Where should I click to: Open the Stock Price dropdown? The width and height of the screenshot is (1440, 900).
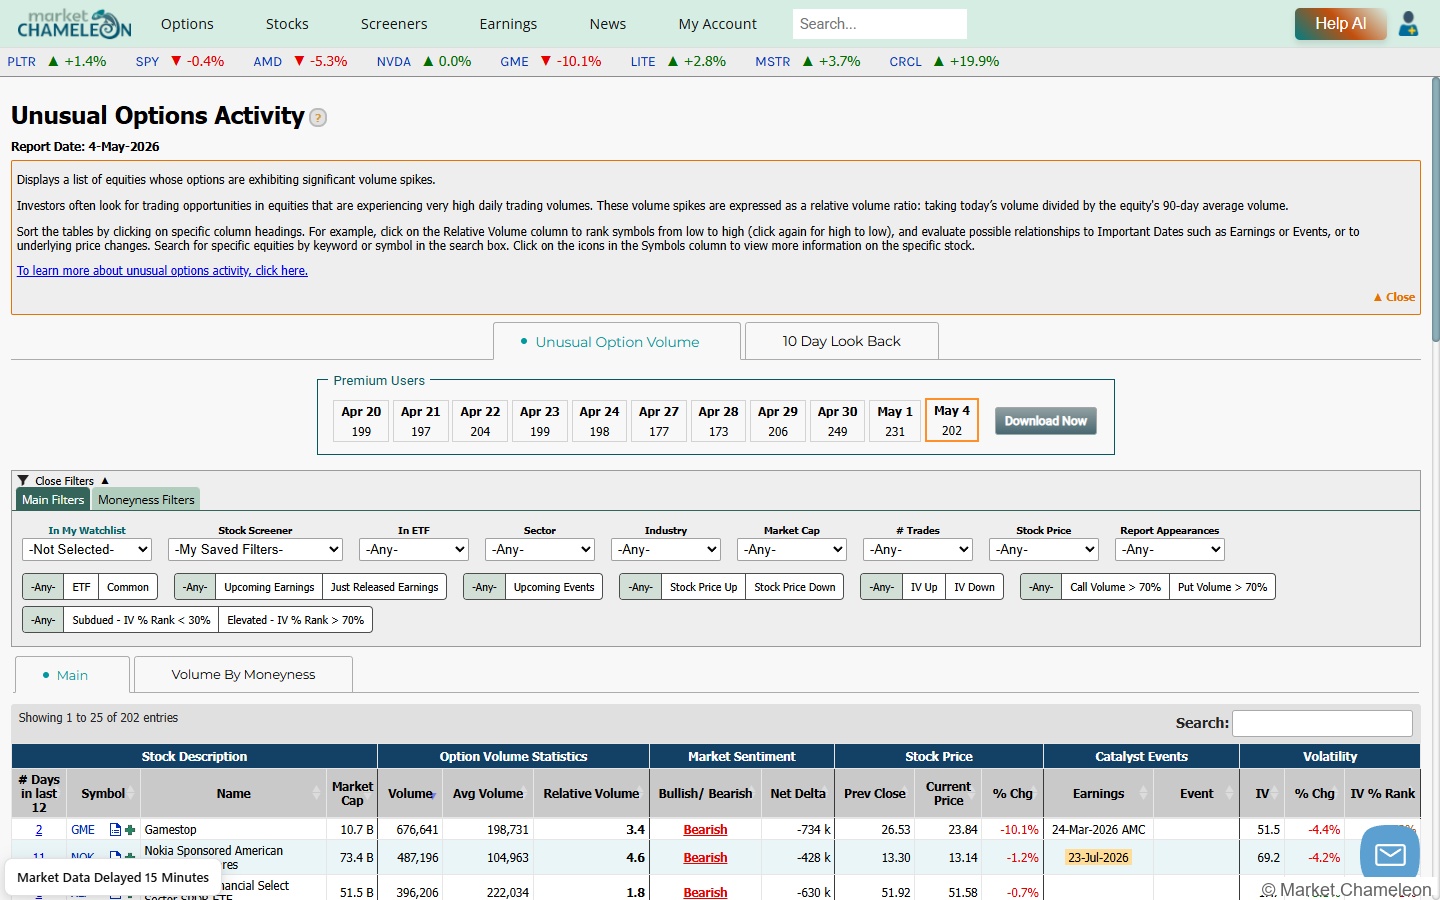[x=1044, y=549]
